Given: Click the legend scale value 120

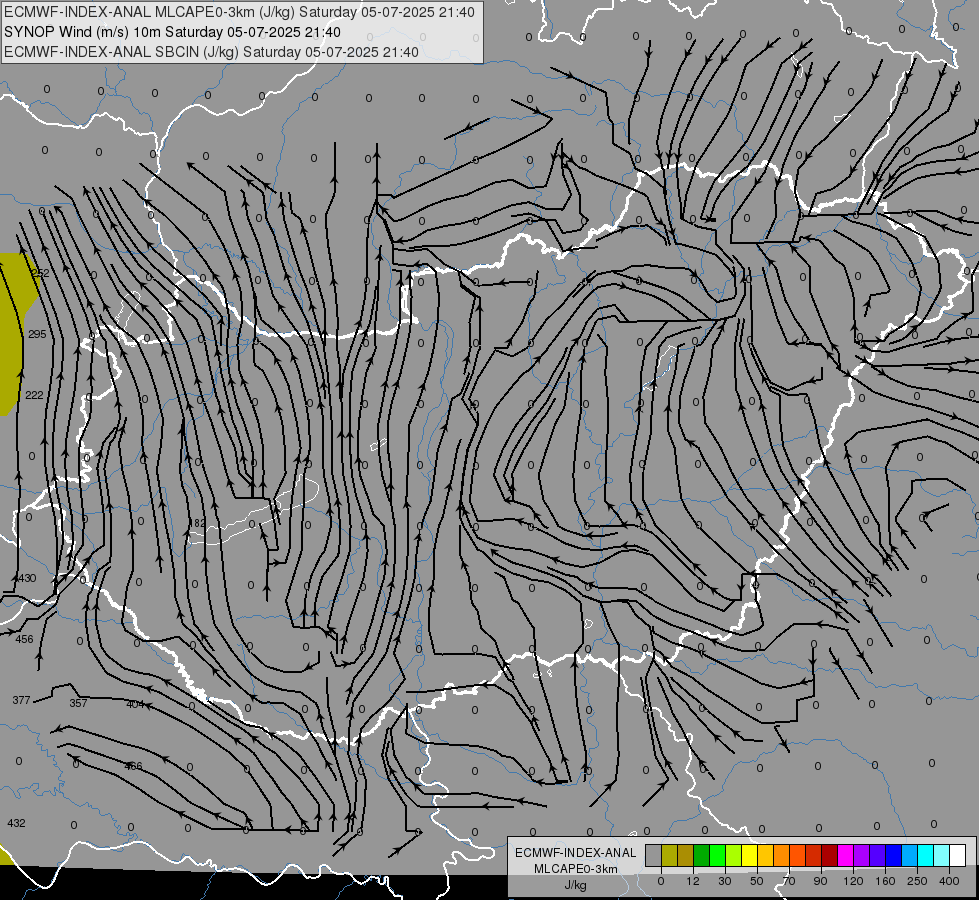Looking at the screenshot, I should click(853, 882).
